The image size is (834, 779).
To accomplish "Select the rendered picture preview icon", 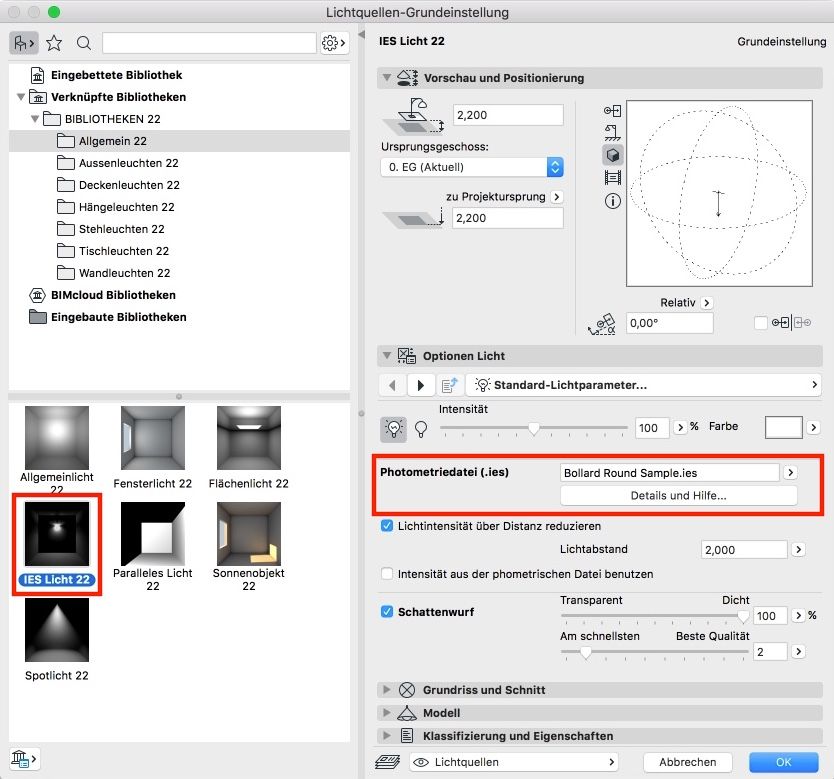I will click(x=612, y=177).
